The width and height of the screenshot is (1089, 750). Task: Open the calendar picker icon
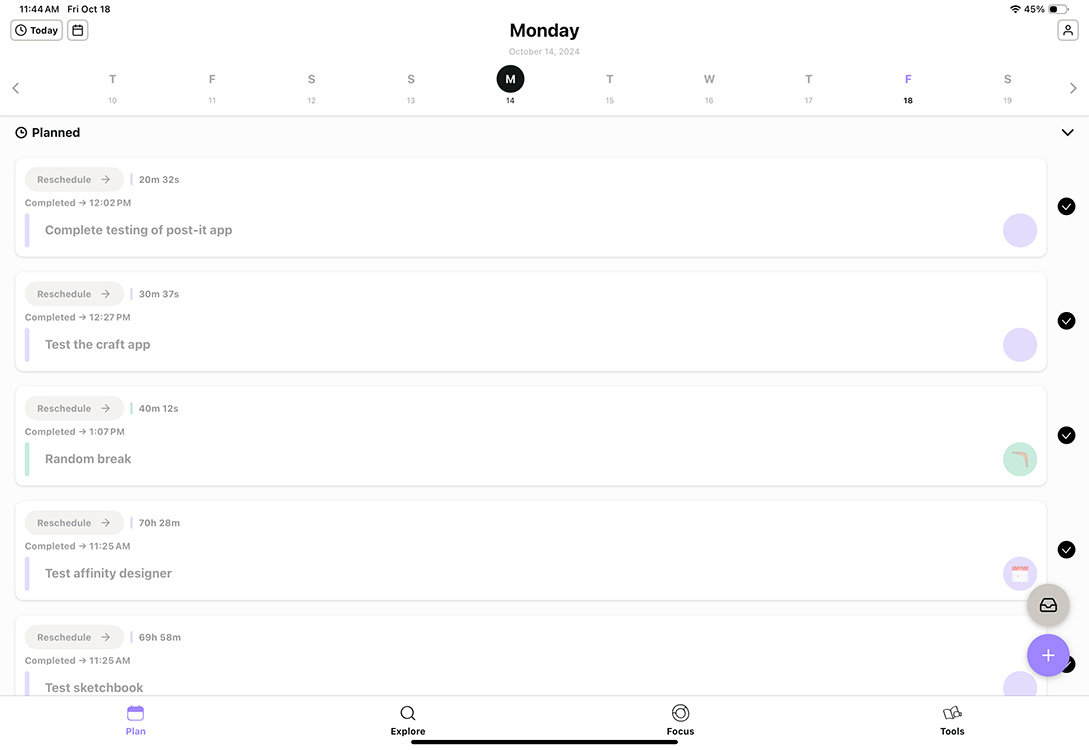click(x=77, y=30)
